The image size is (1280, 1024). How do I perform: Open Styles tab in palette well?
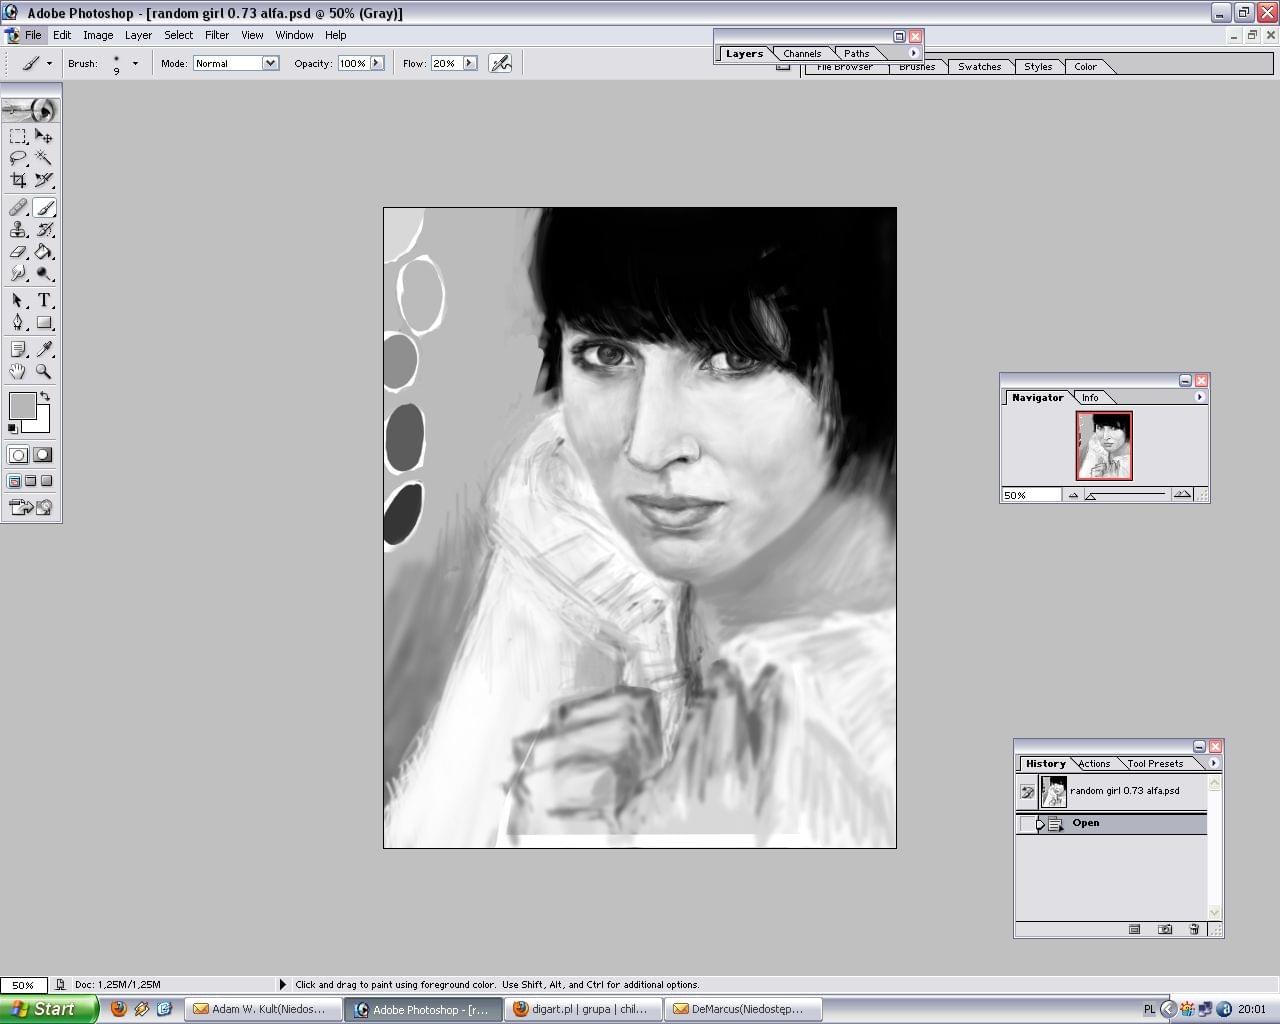point(1038,67)
